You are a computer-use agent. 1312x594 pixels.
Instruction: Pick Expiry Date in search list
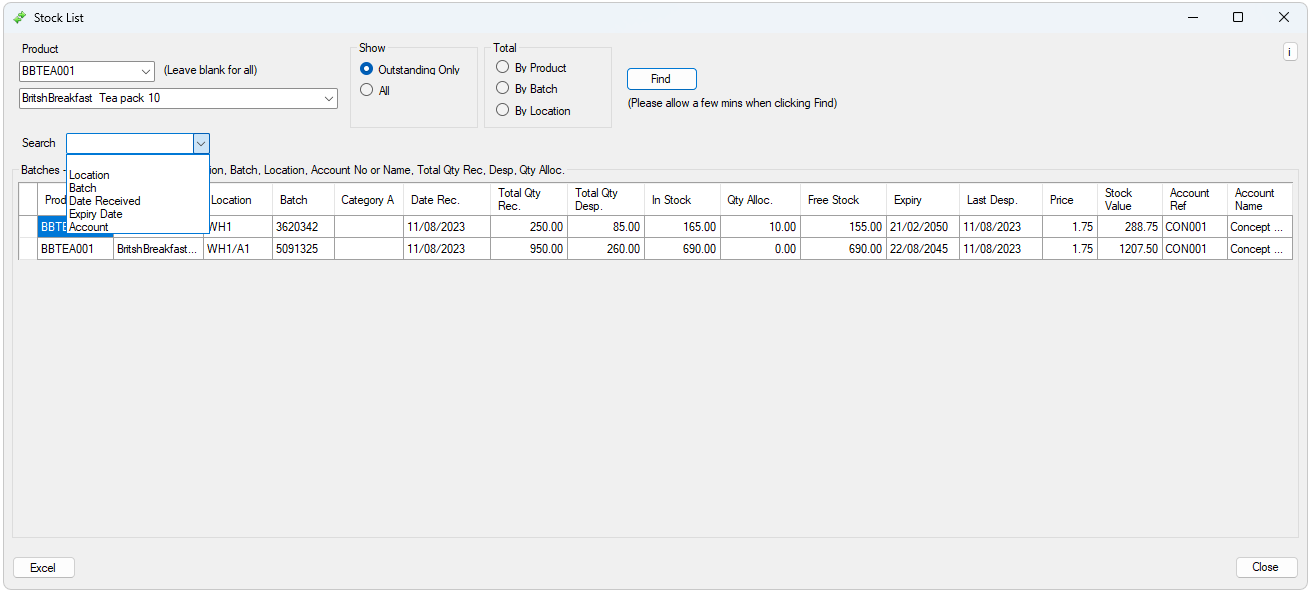(96, 214)
